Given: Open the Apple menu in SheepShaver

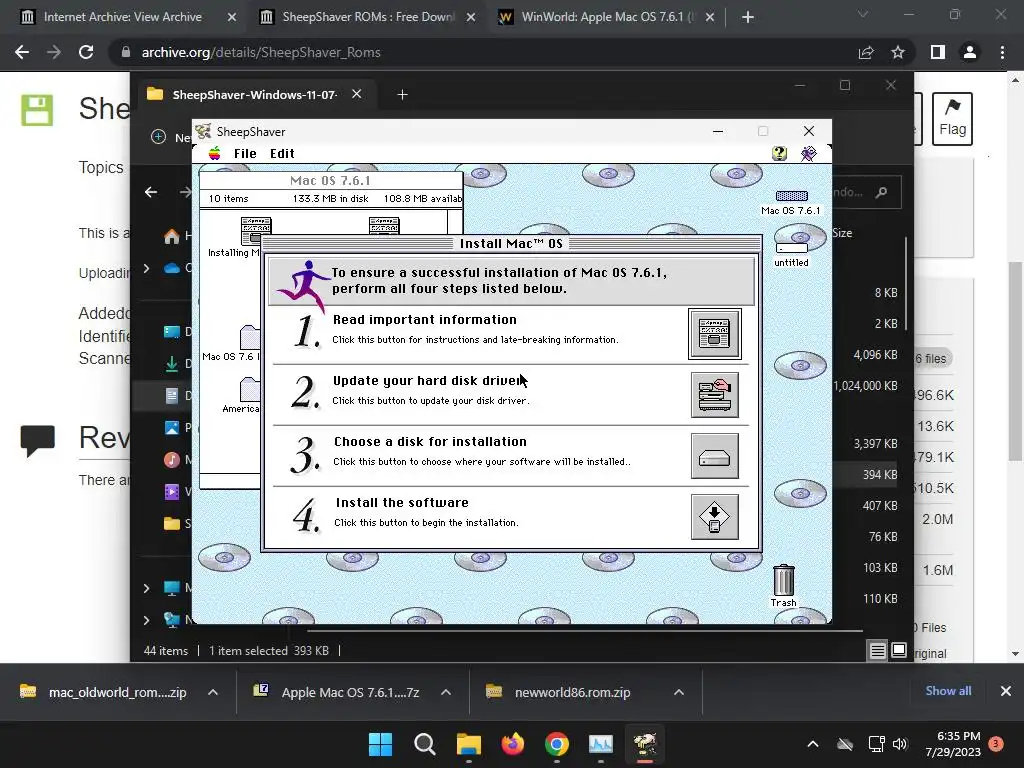Looking at the screenshot, I should pyautogui.click(x=214, y=153).
